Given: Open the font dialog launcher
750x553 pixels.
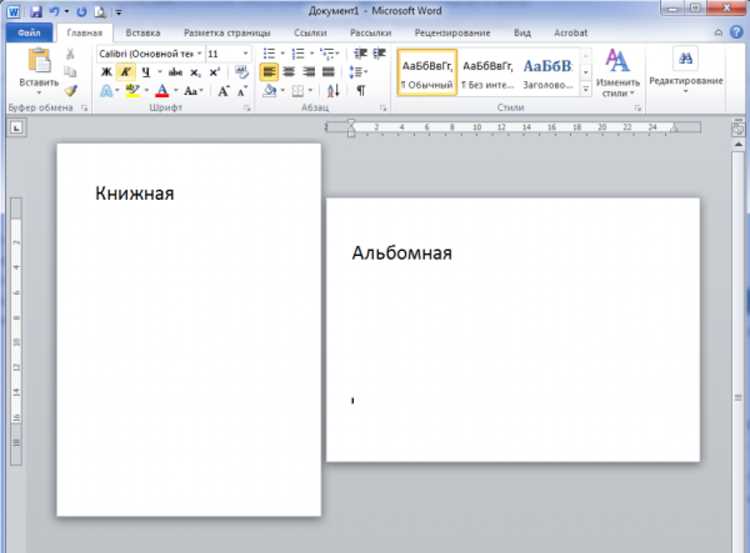Looking at the screenshot, I should tap(247, 109).
